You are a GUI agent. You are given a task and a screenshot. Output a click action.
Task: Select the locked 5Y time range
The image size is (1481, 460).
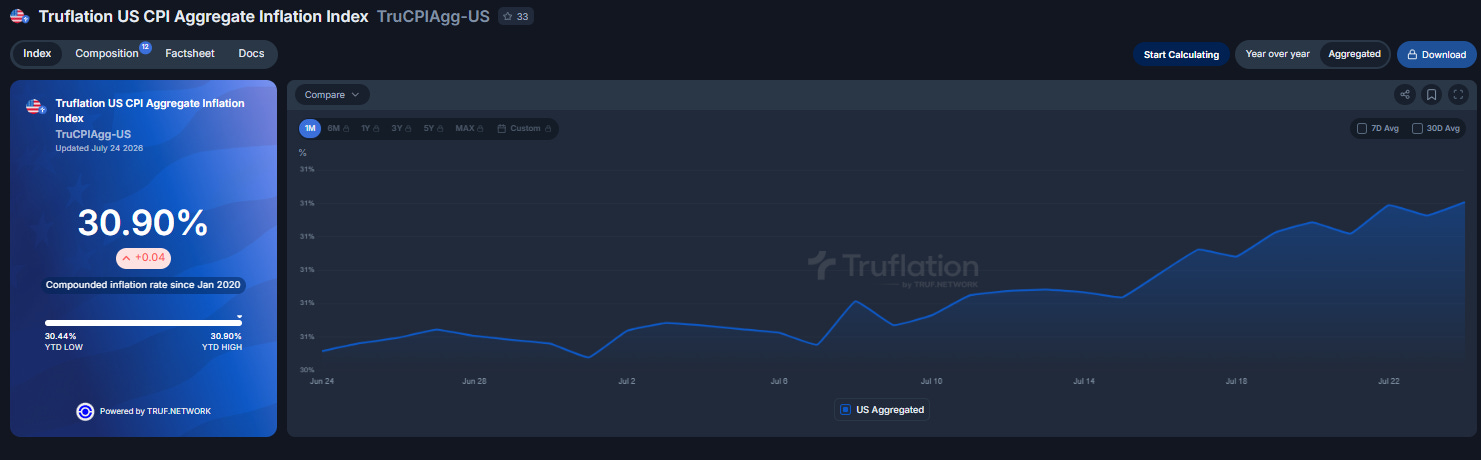point(435,128)
